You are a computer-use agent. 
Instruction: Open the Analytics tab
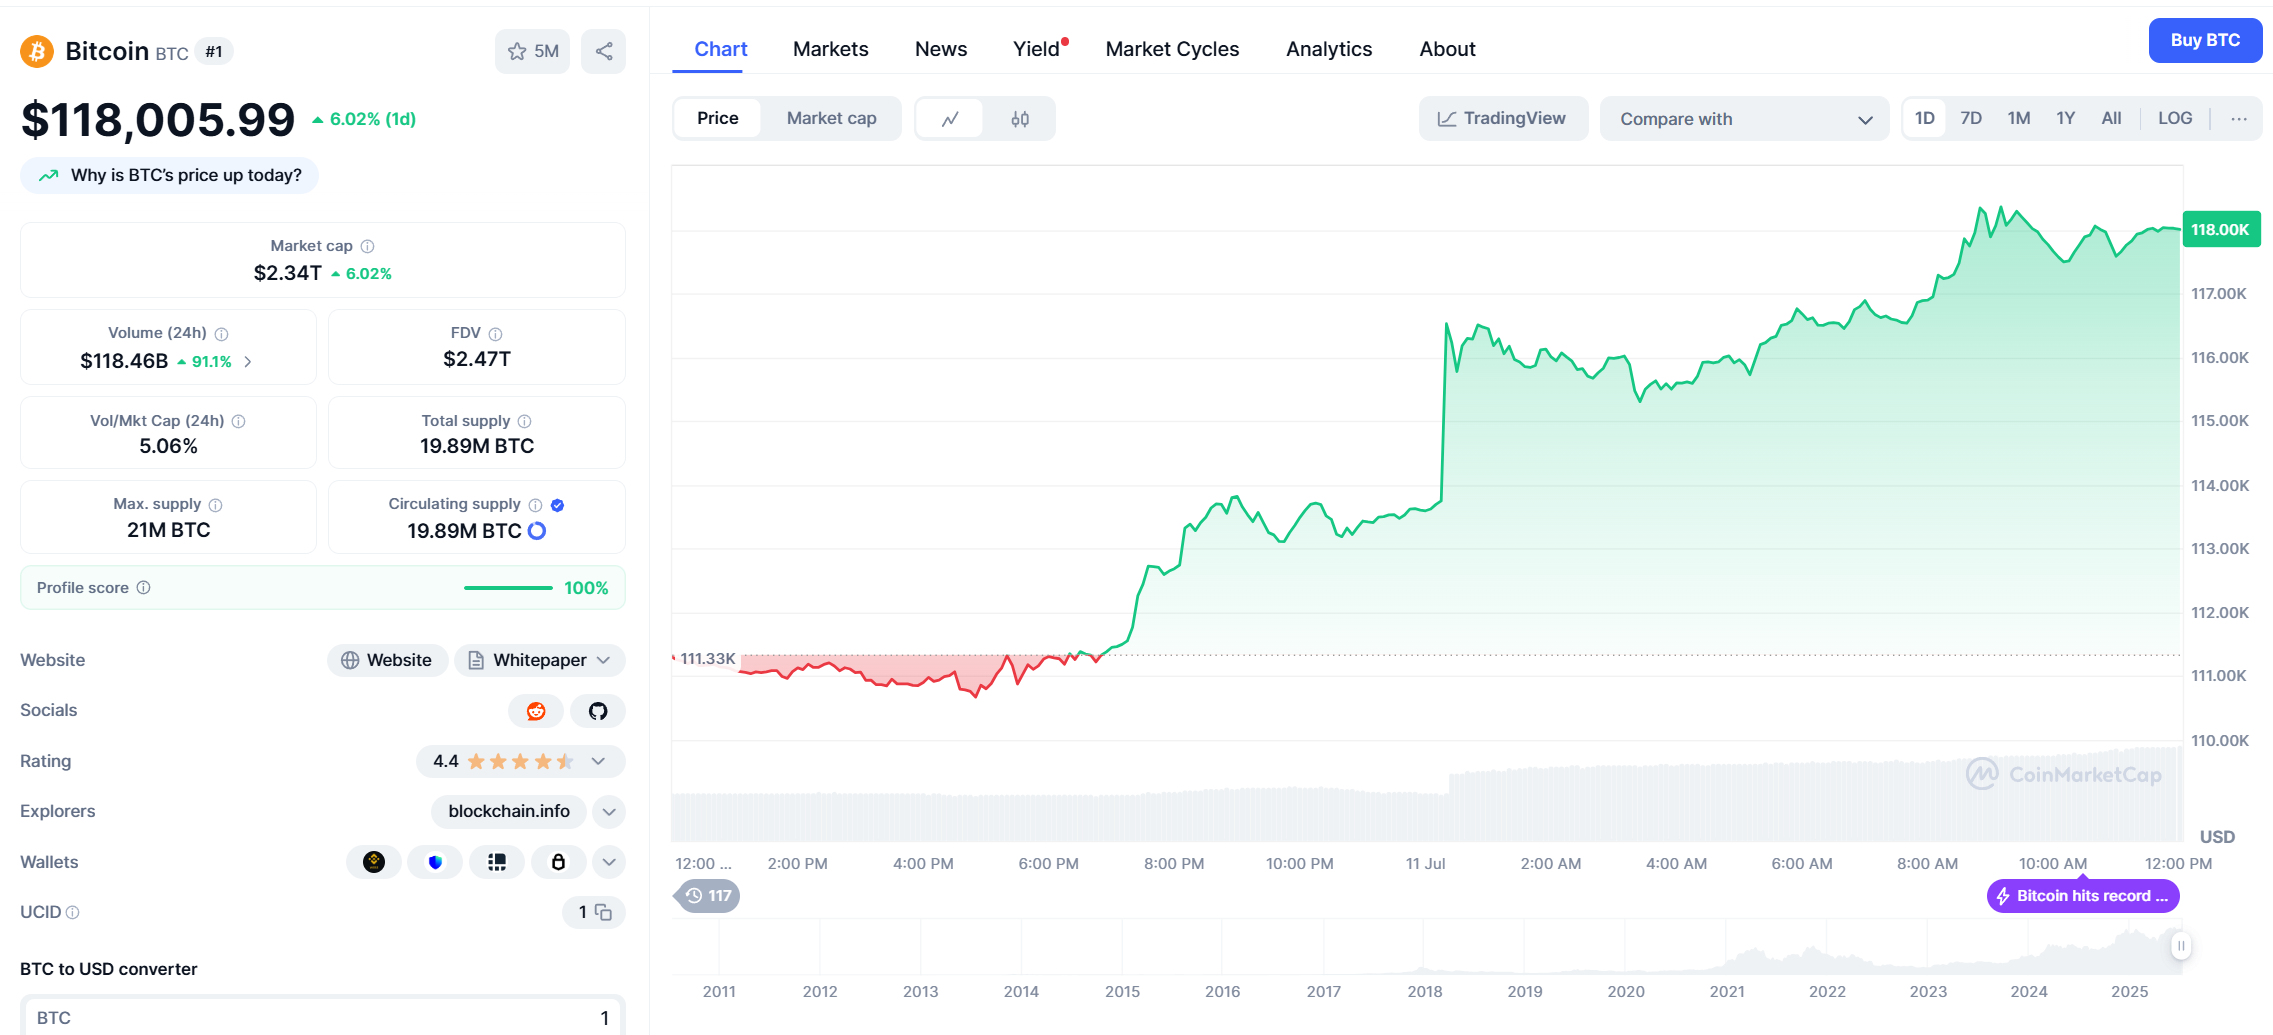pos(1329,49)
